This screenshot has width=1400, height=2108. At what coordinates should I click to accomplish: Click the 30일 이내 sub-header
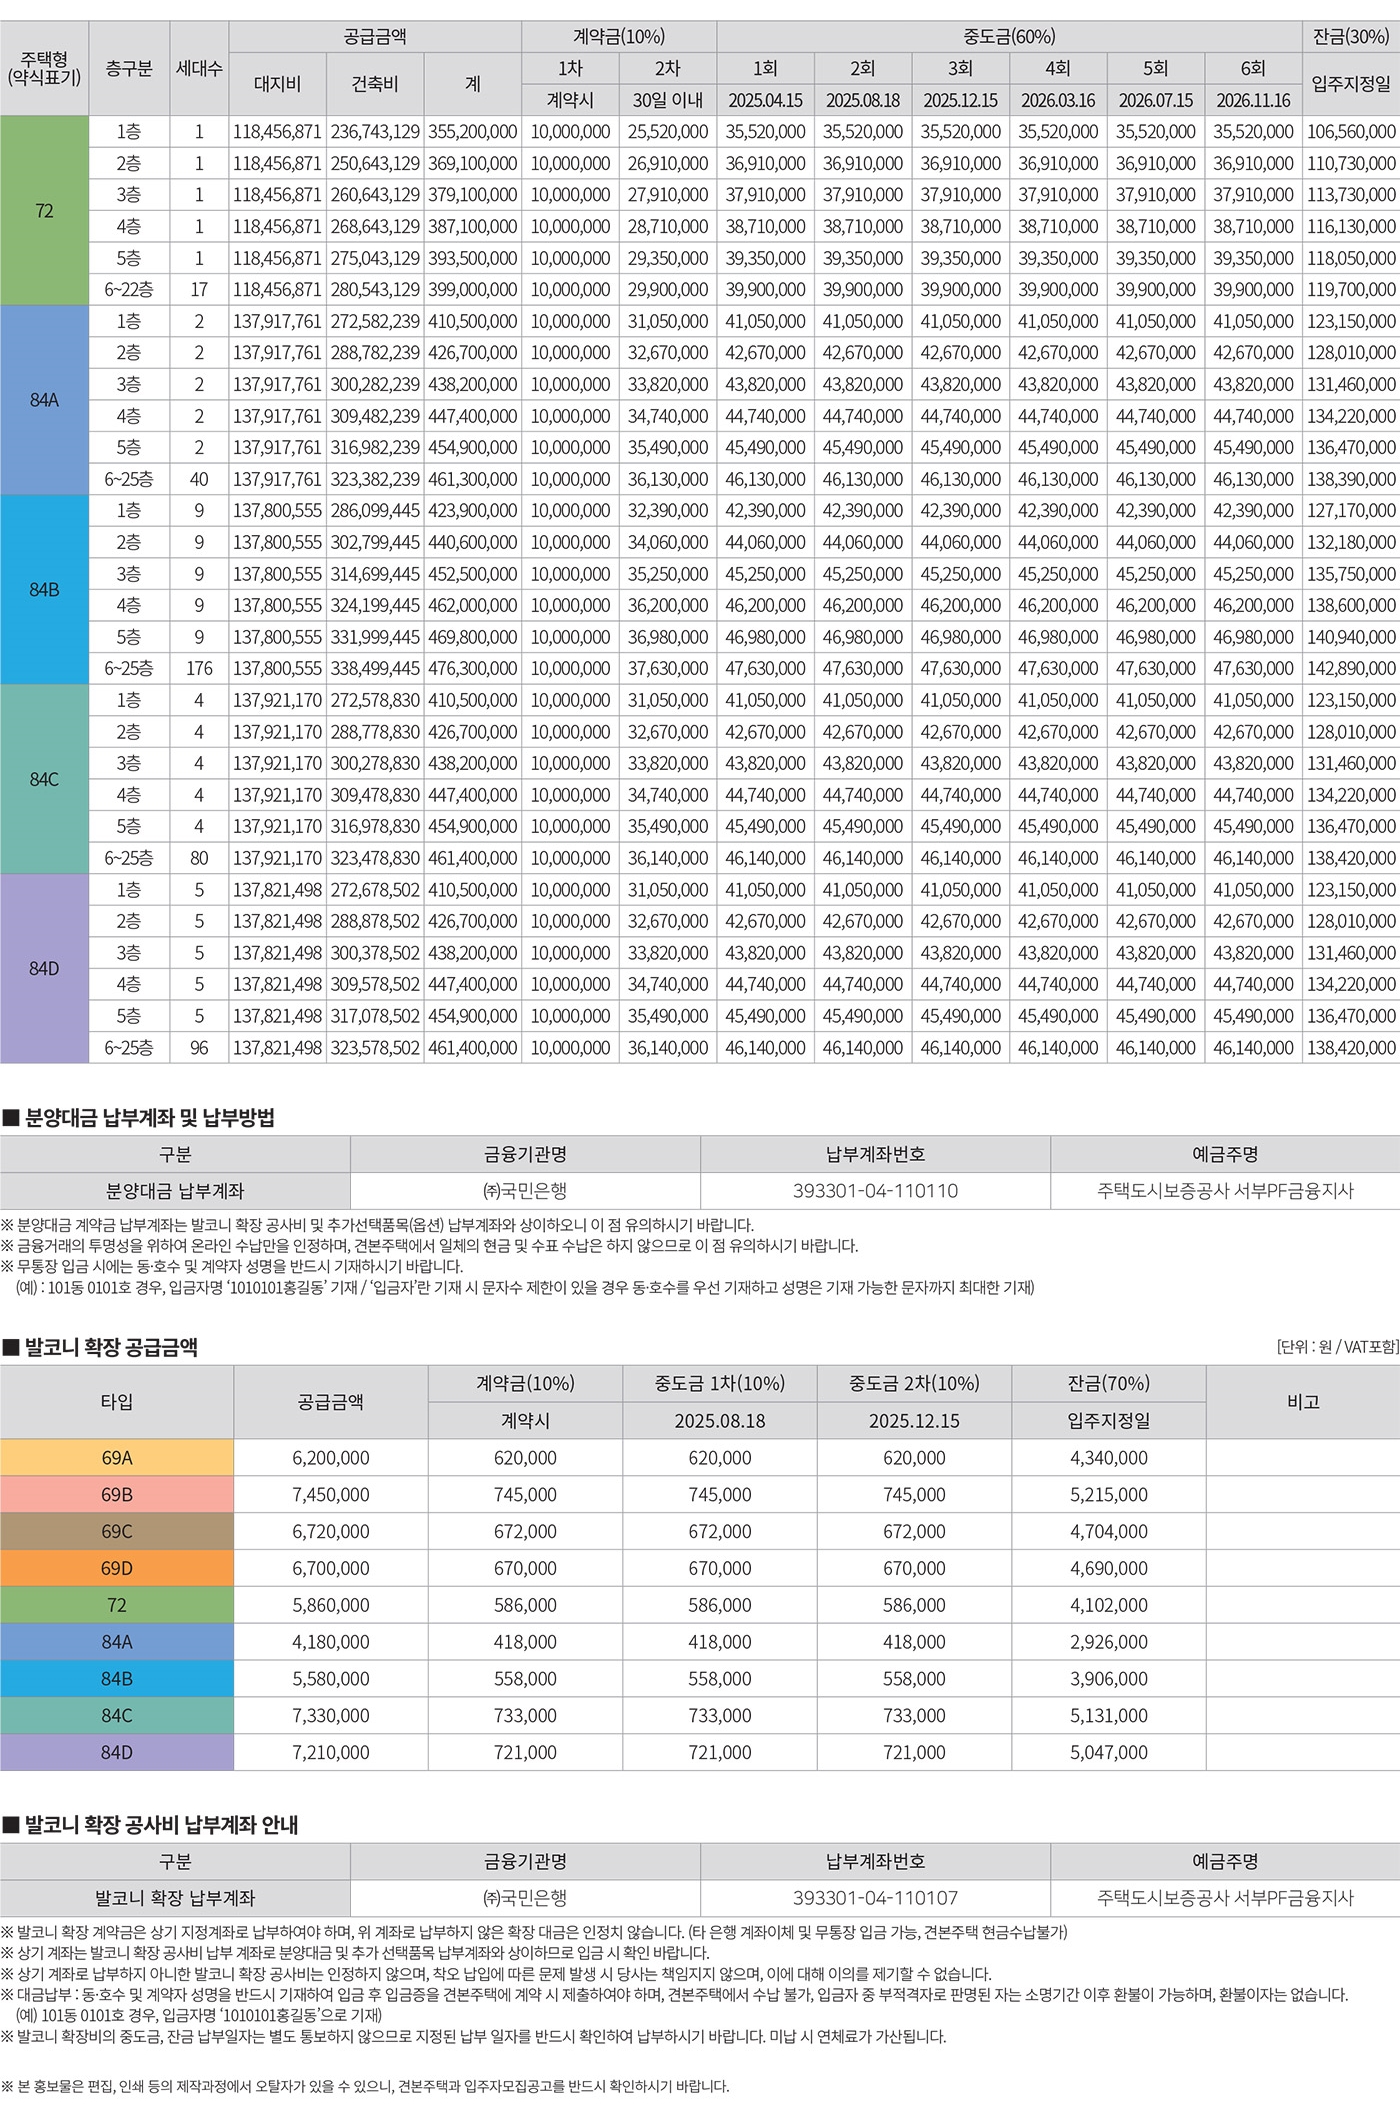(668, 100)
